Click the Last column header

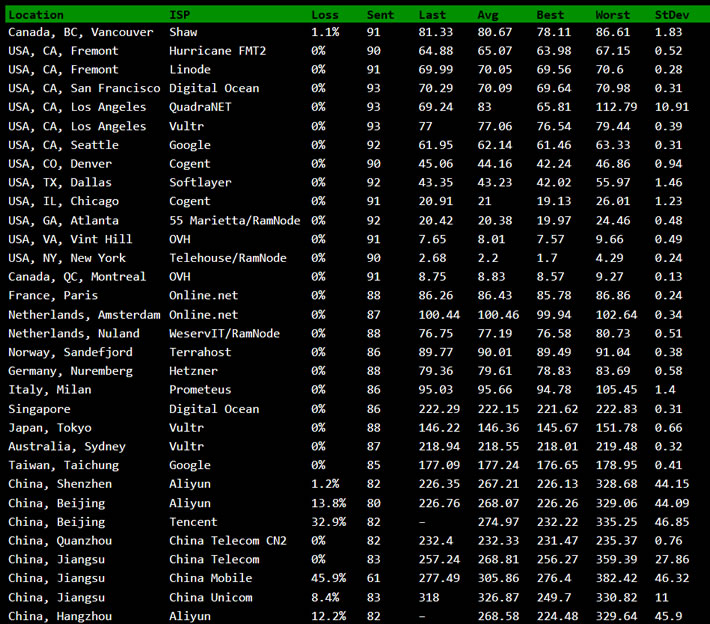point(432,15)
